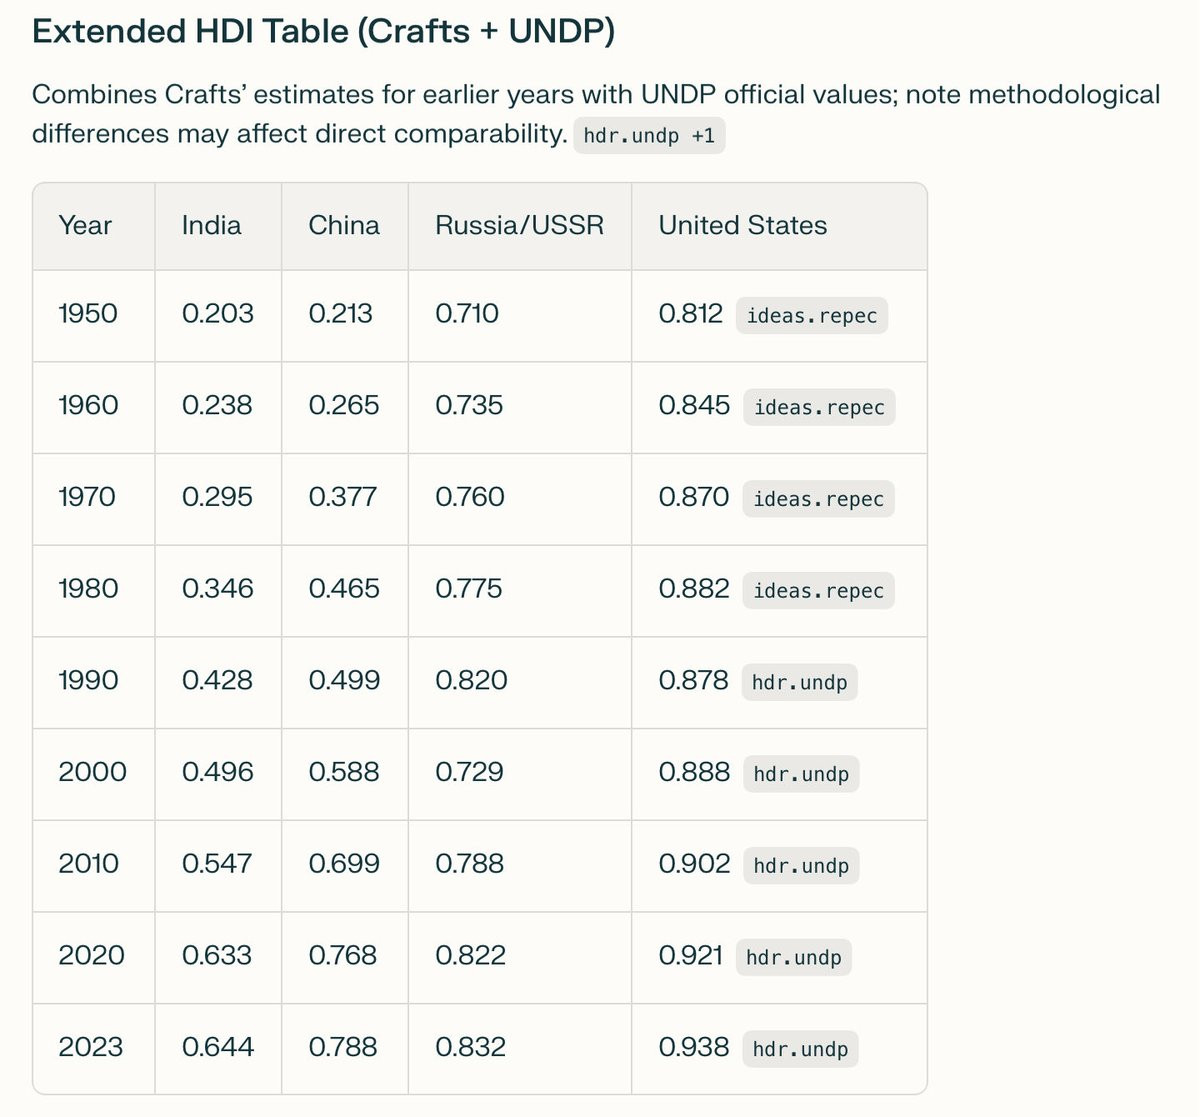Click hdr.undp citation beside 0.921
Screen dimensions: 1200x1117
pos(793,958)
